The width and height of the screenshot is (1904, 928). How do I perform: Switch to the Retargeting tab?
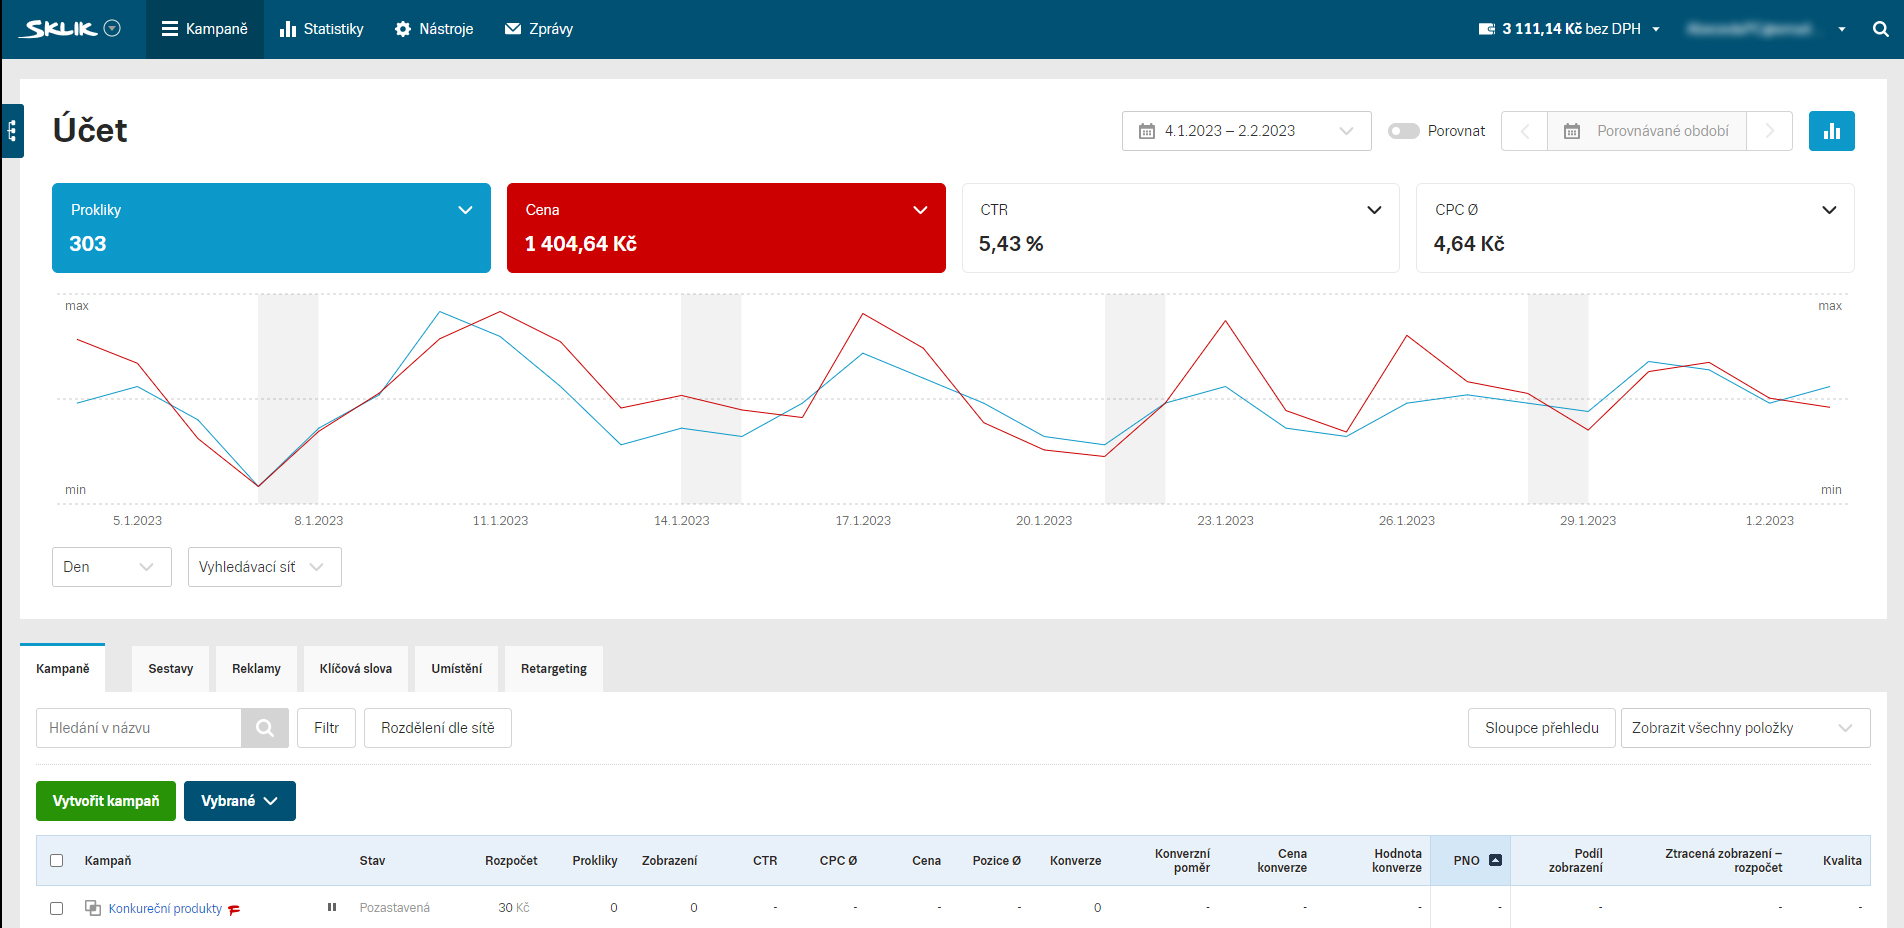[x=553, y=668]
